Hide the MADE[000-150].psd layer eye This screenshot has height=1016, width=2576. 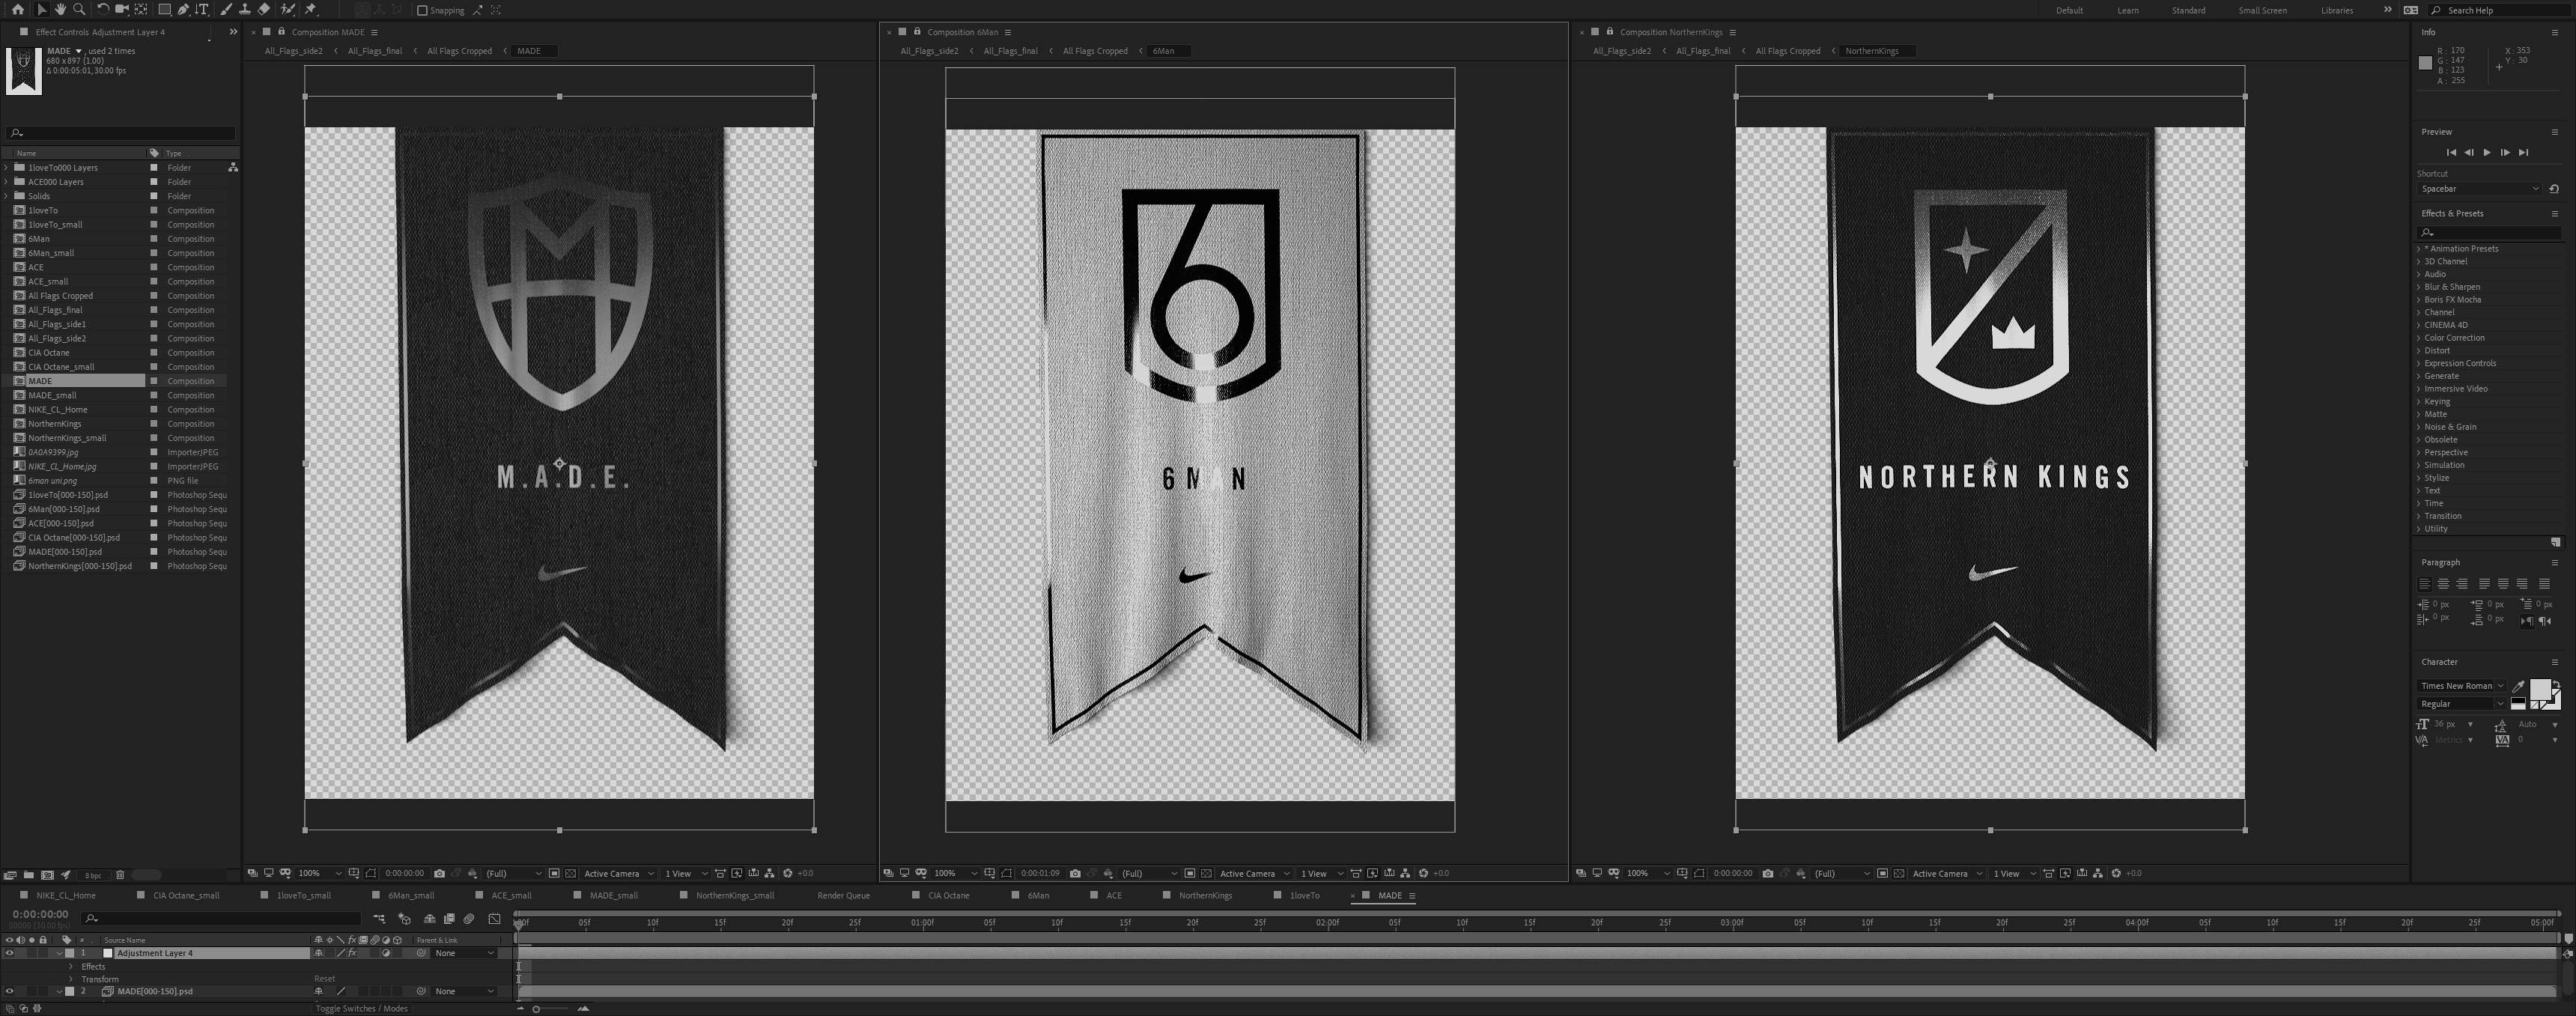coord(10,991)
